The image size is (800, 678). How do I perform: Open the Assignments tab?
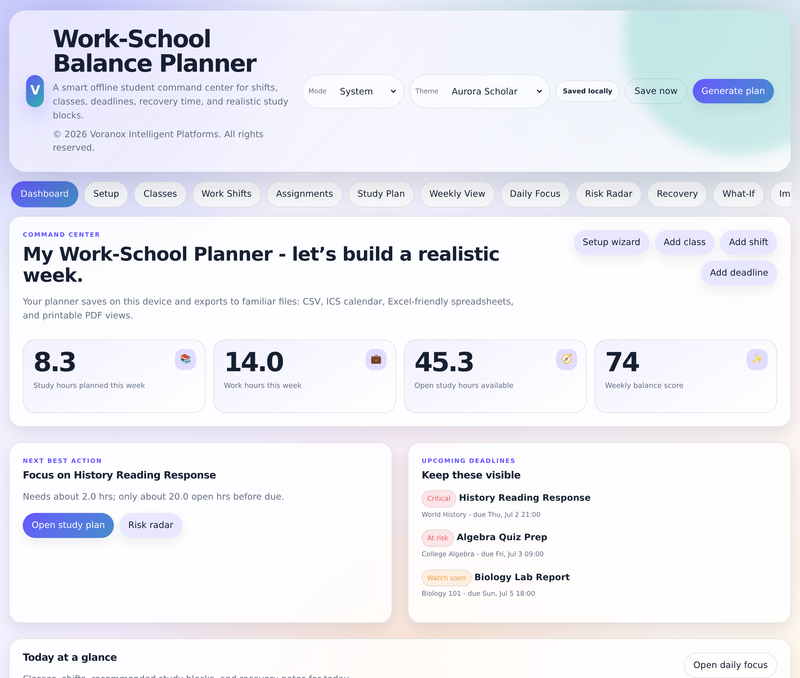(x=305, y=194)
